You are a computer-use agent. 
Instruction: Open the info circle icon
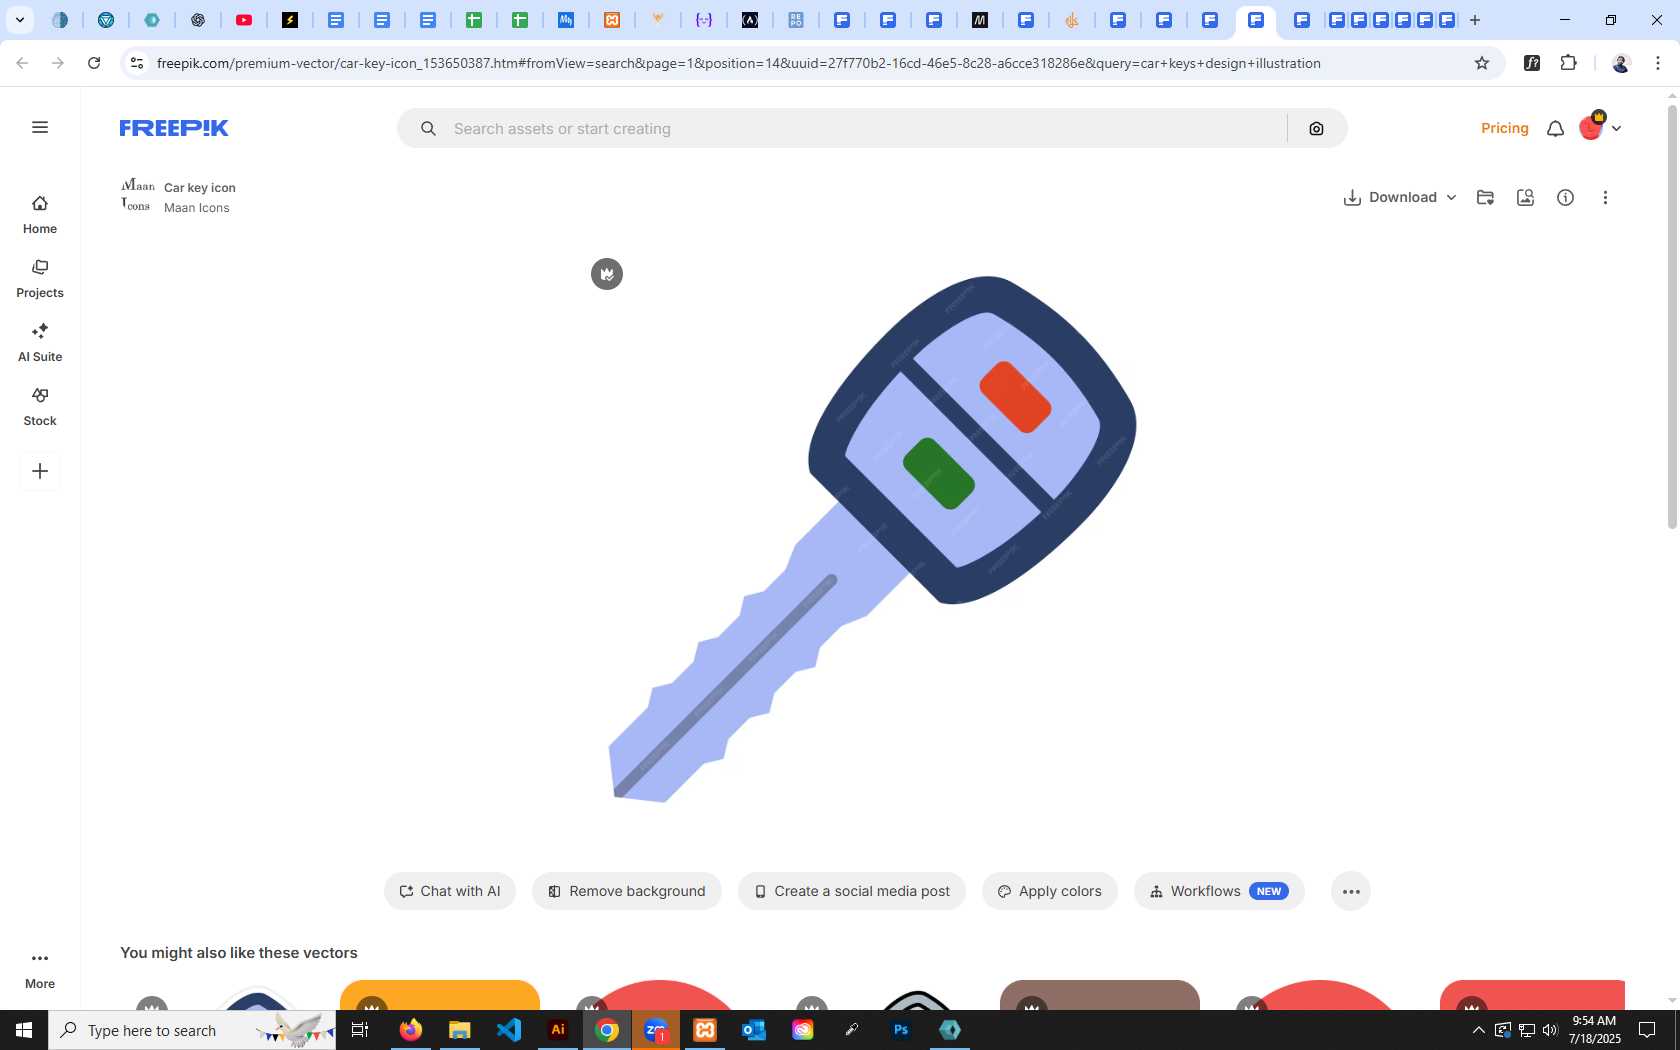point(1565,197)
